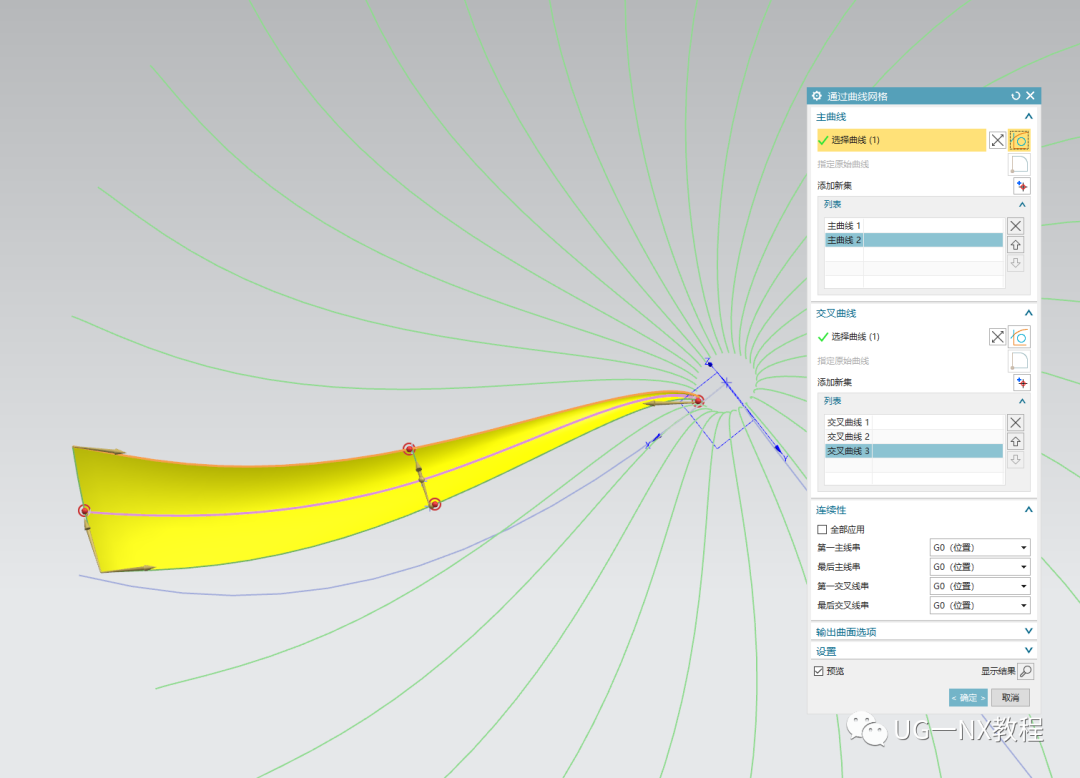Open the 第一主线串 continuity dropdown
This screenshot has height=778, width=1080.
[979, 547]
